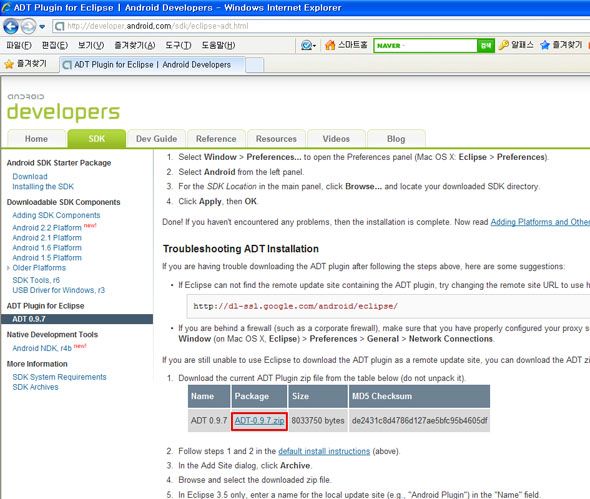
Task: Expand the Older Platforms triangle
Action: click(8, 268)
